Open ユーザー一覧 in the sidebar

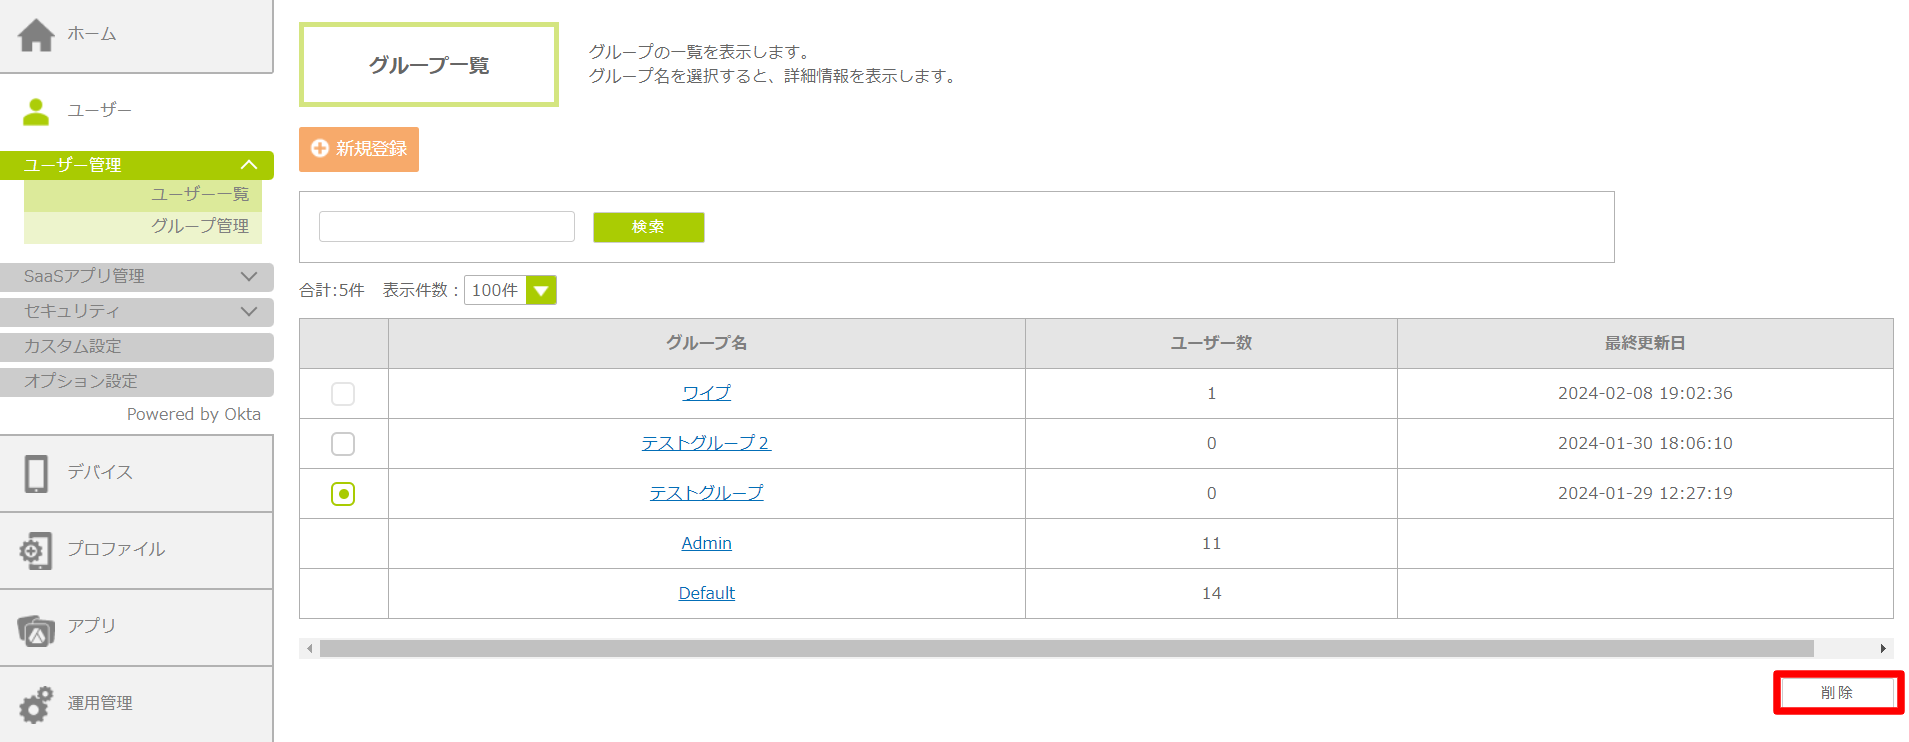(200, 194)
